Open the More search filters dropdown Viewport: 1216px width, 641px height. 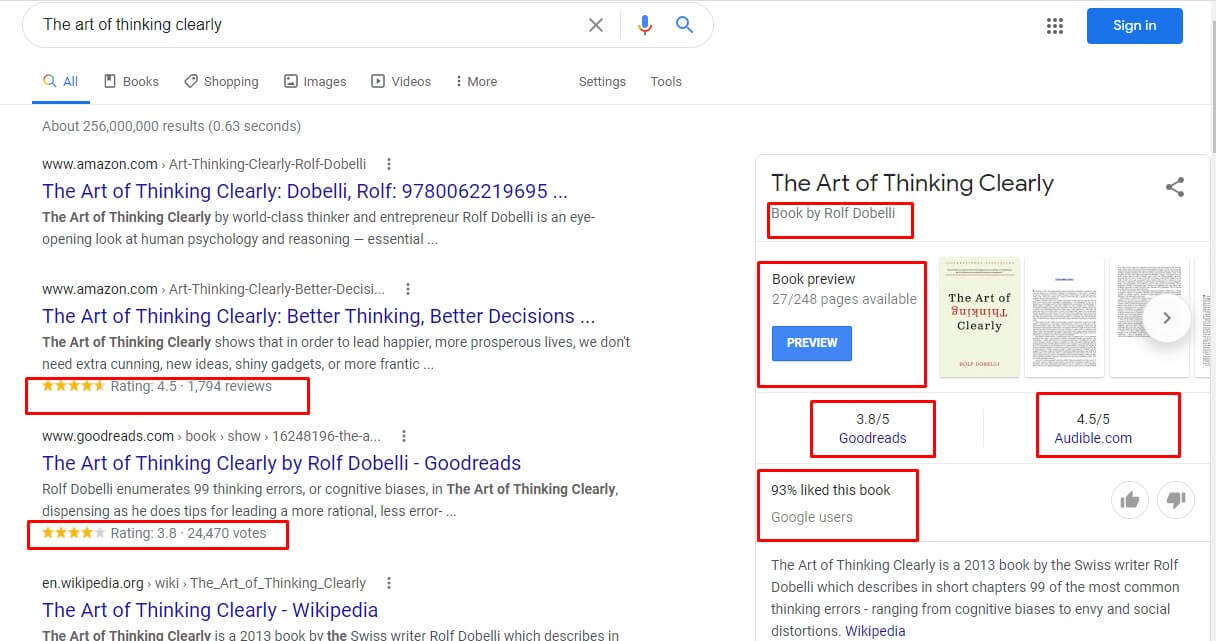475,82
